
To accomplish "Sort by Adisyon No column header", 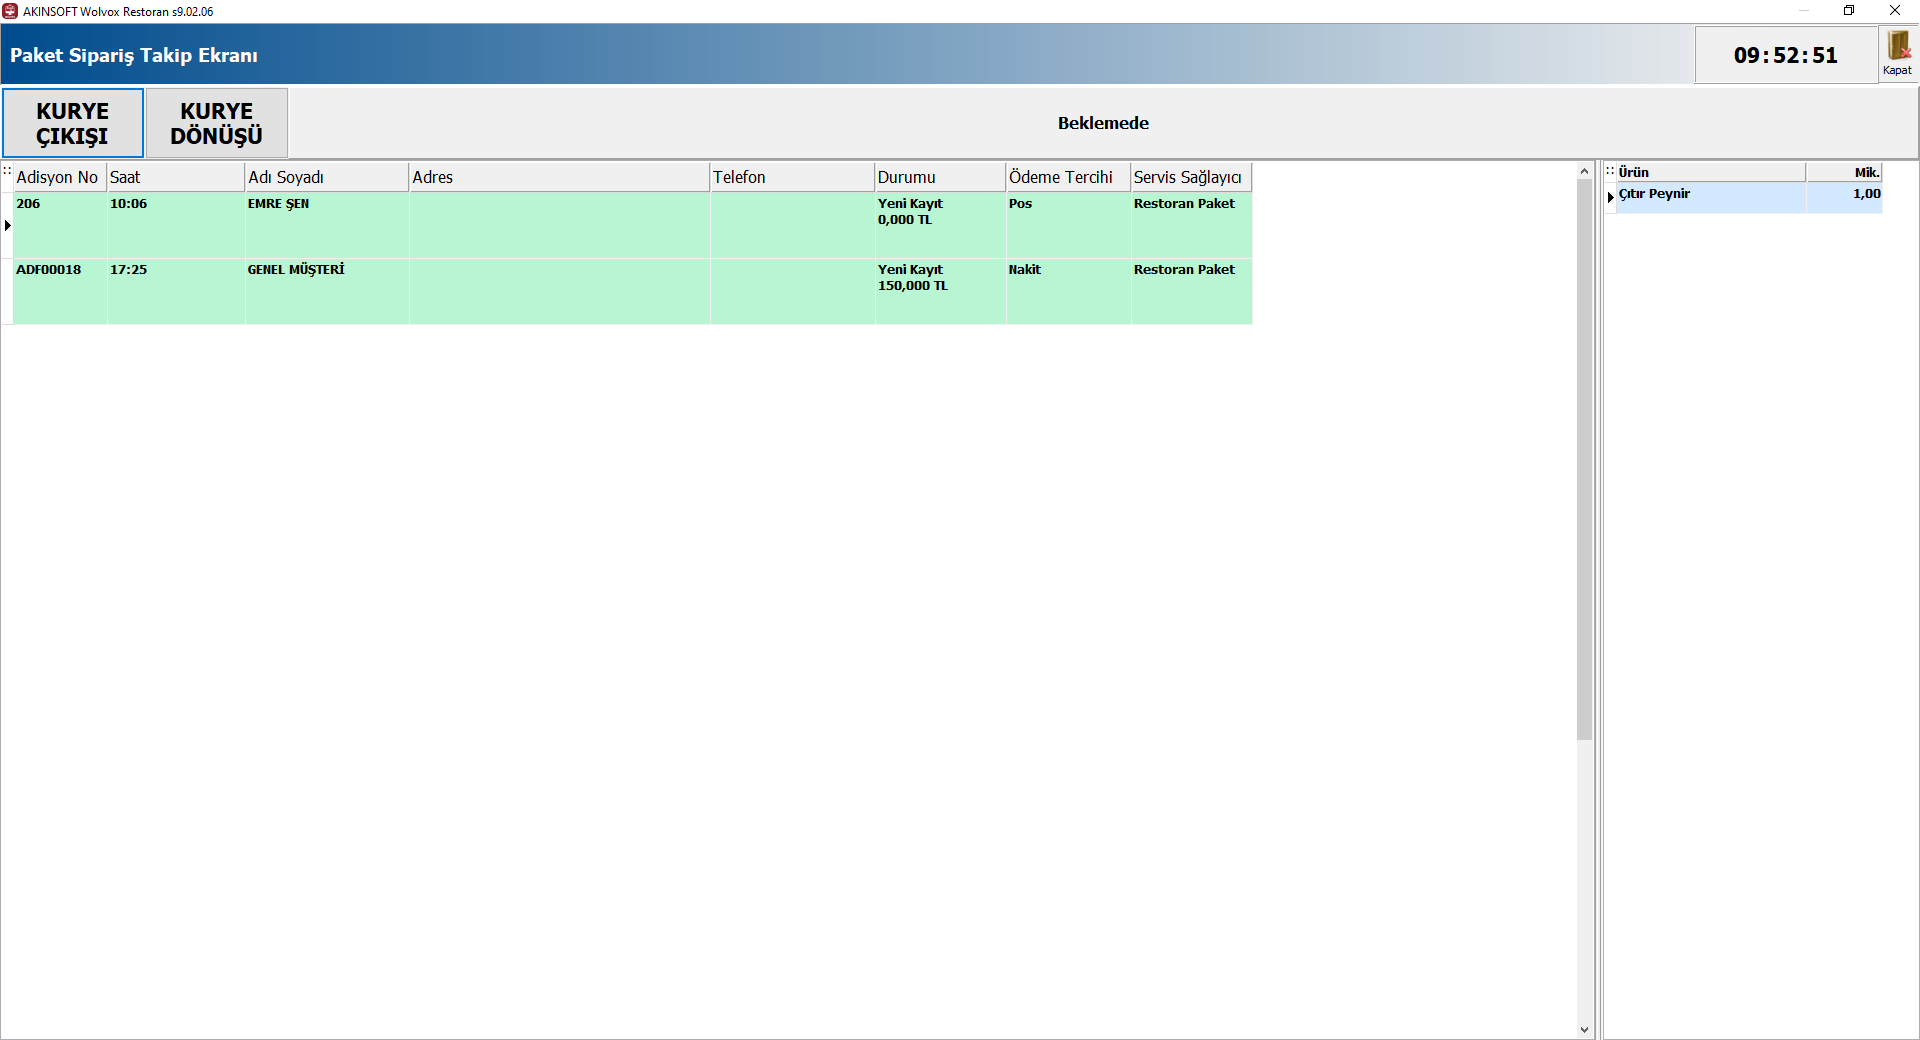I will pos(60,177).
